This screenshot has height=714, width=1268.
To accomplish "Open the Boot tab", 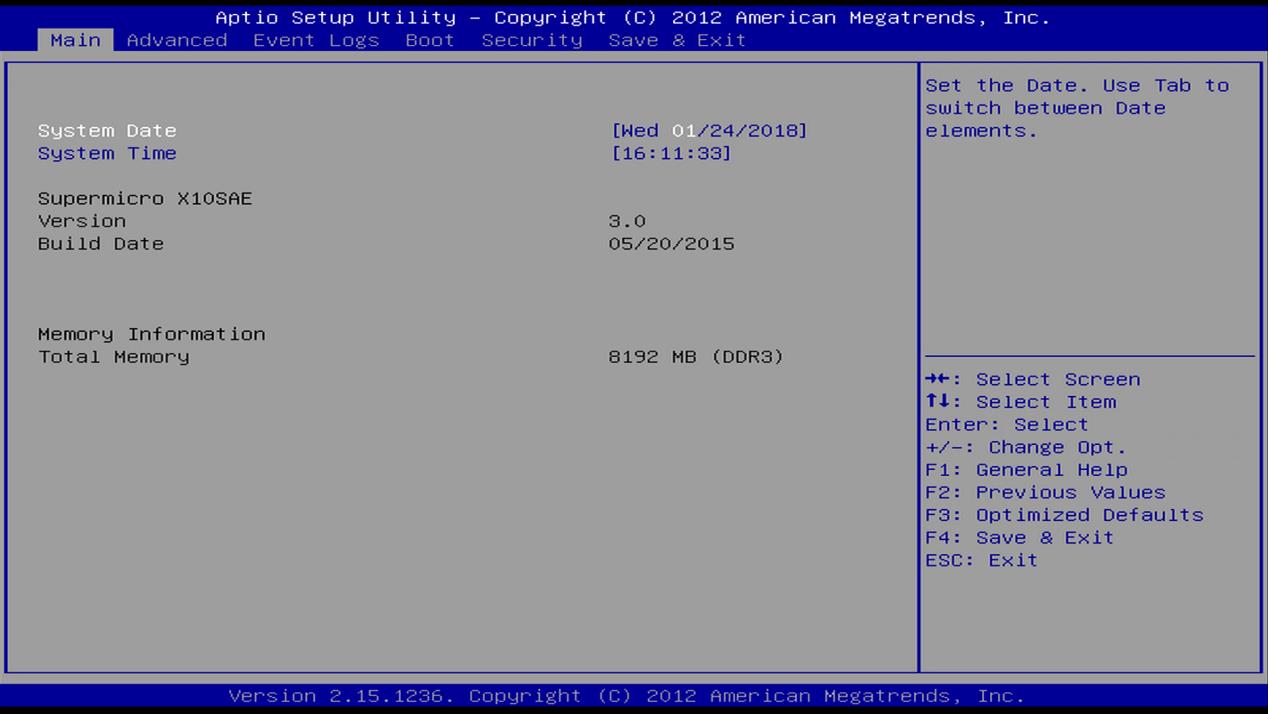I will tap(430, 40).
